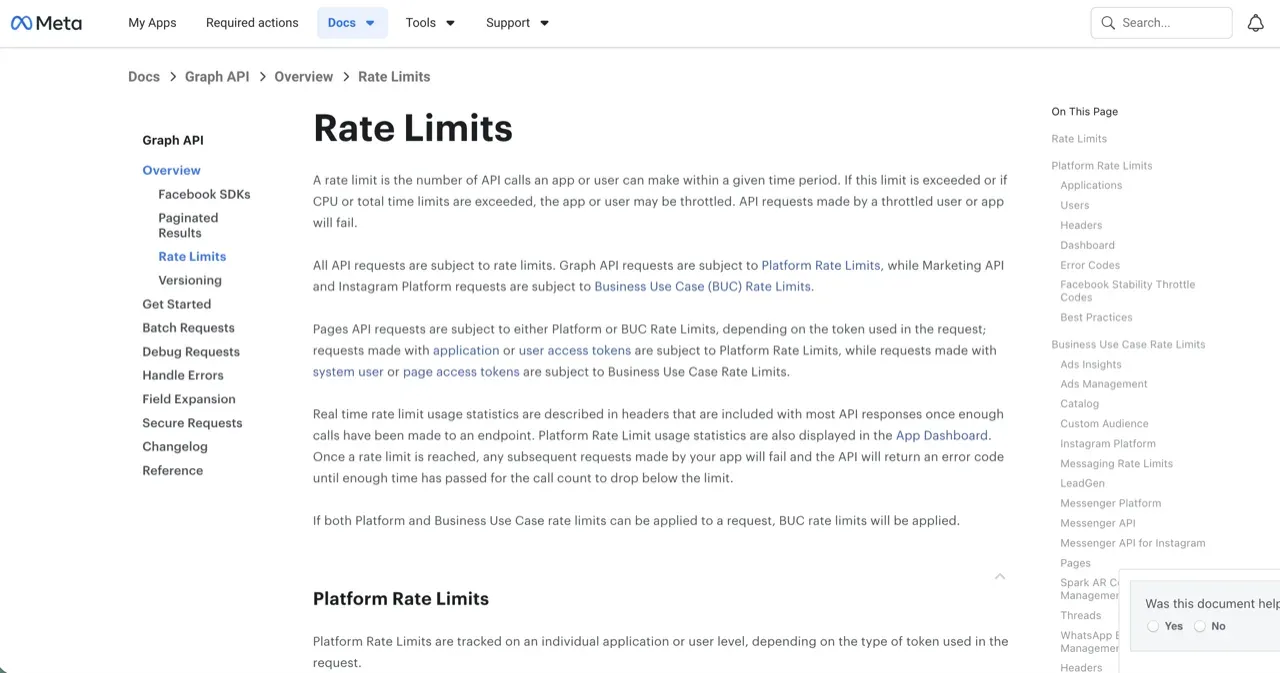Jump to Business Use Case Rate Limits section
This screenshot has height=673, width=1280.
click(x=1128, y=345)
